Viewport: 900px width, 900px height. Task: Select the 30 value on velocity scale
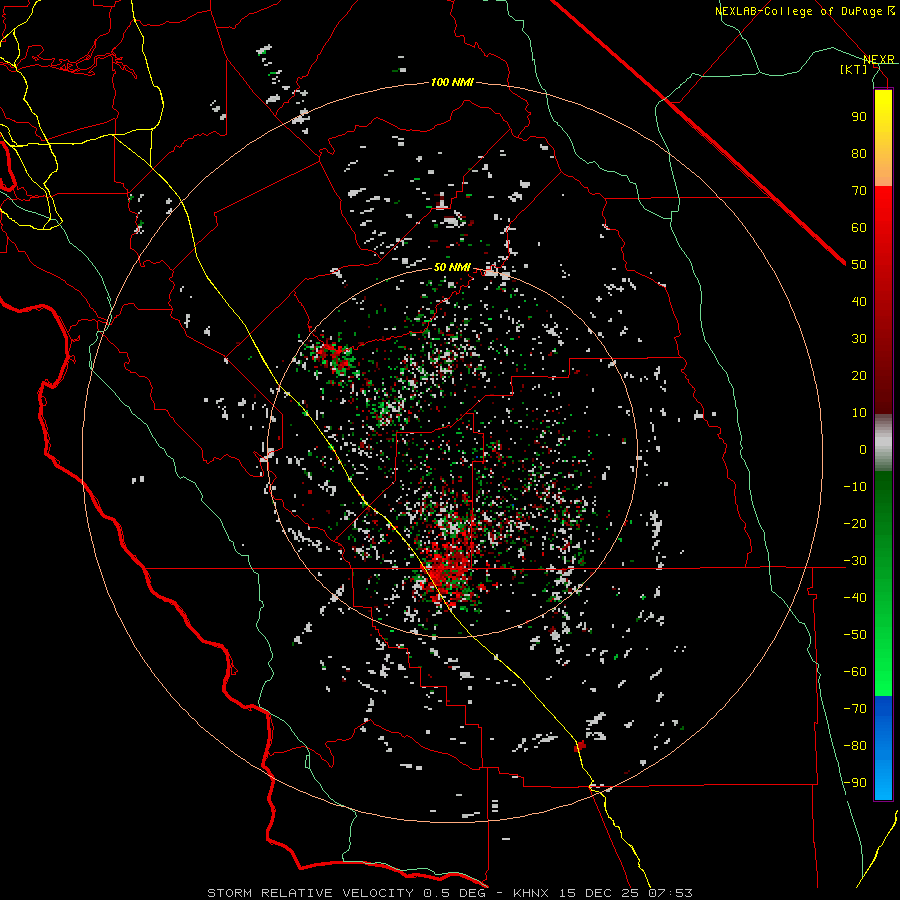859,338
